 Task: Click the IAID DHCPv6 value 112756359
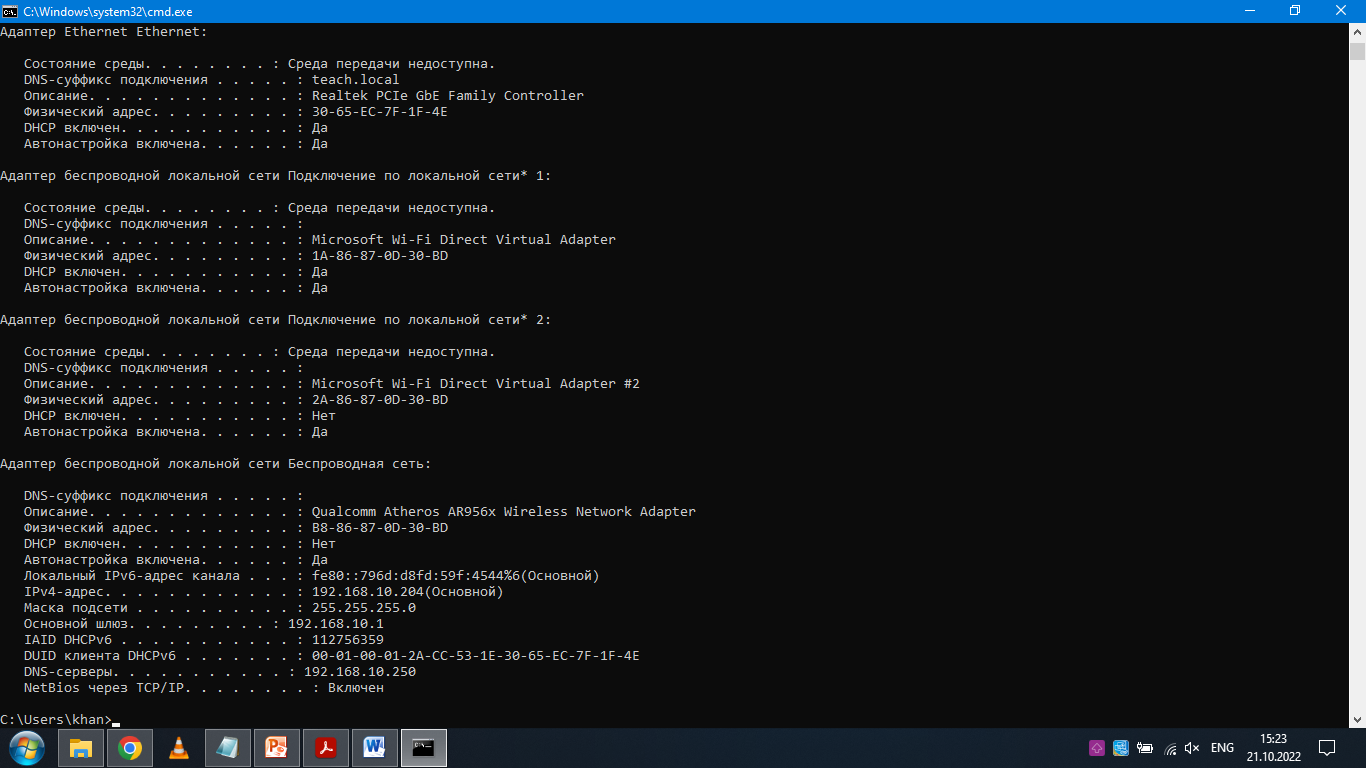tap(348, 640)
